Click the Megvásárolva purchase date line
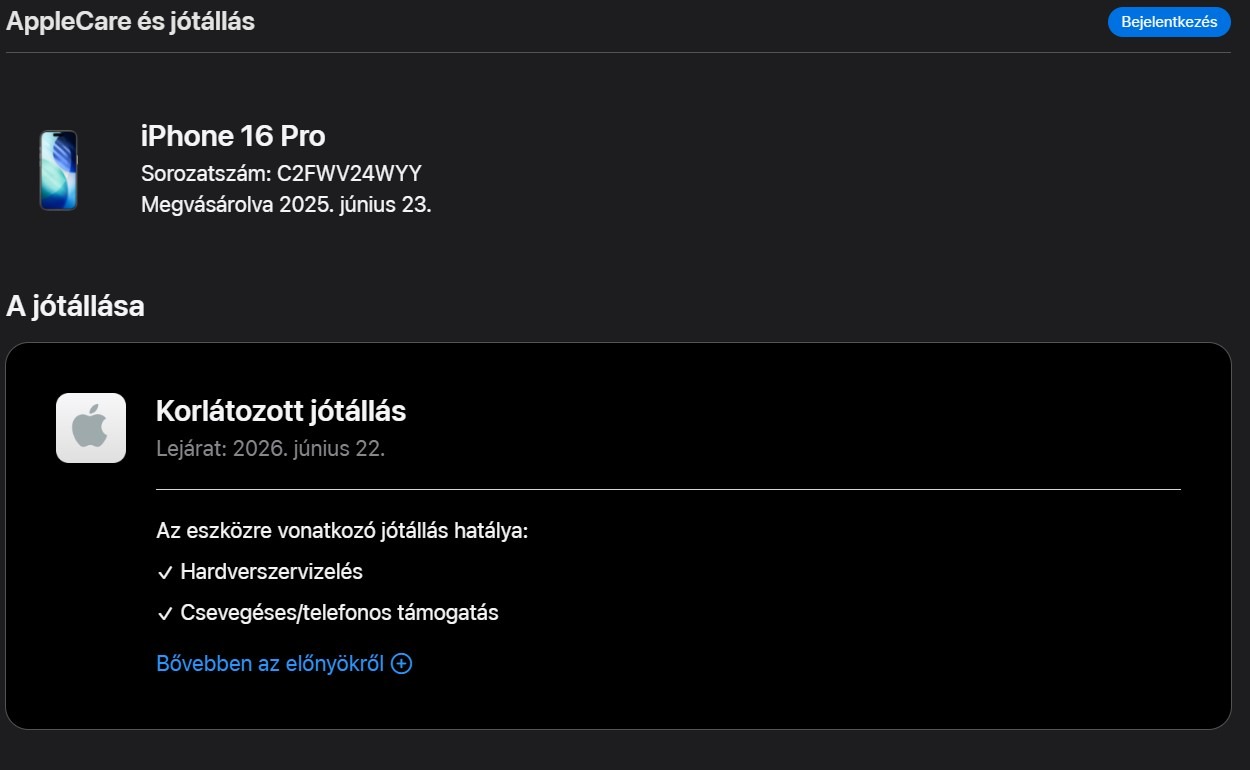This screenshot has width=1250, height=770. click(x=286, y=205)
